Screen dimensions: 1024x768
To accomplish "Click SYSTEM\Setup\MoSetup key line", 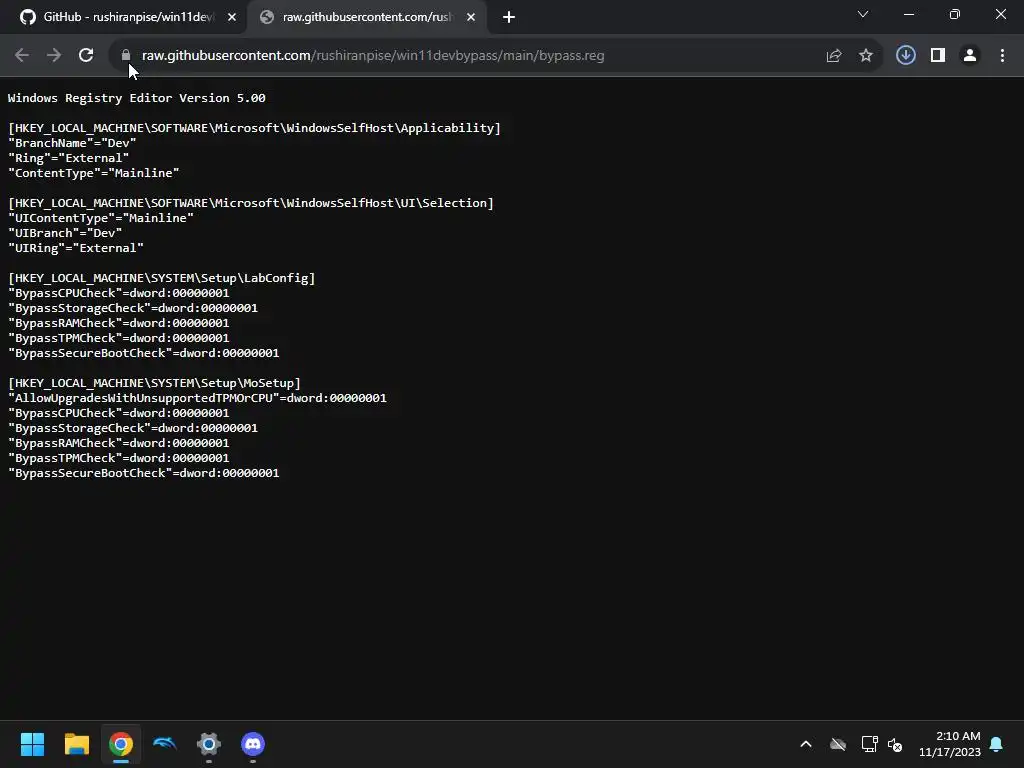I will 154,383.
